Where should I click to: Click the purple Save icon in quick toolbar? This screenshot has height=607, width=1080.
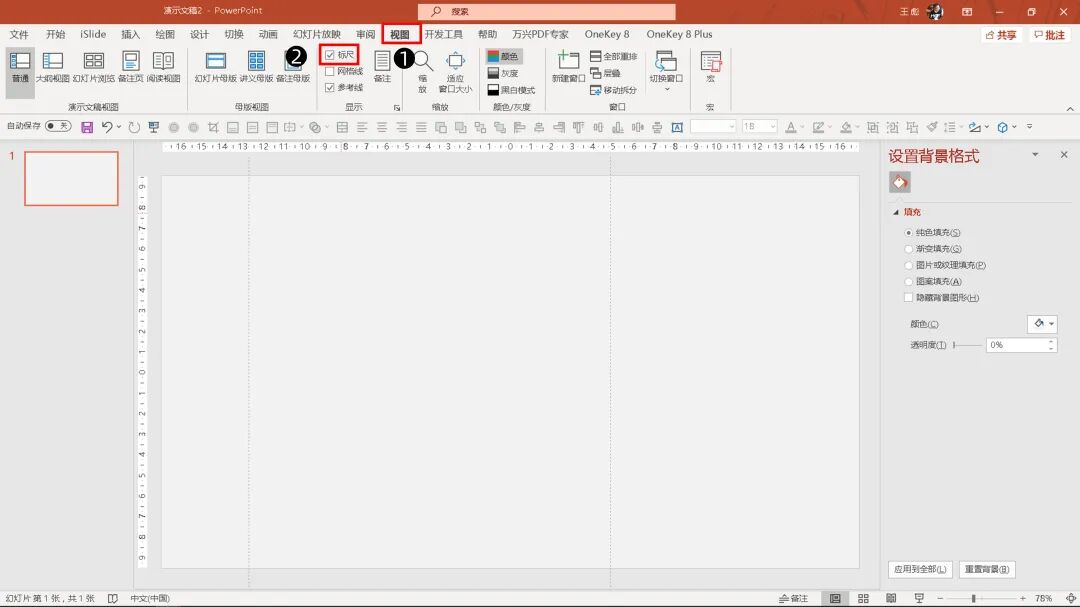point(87,127)
